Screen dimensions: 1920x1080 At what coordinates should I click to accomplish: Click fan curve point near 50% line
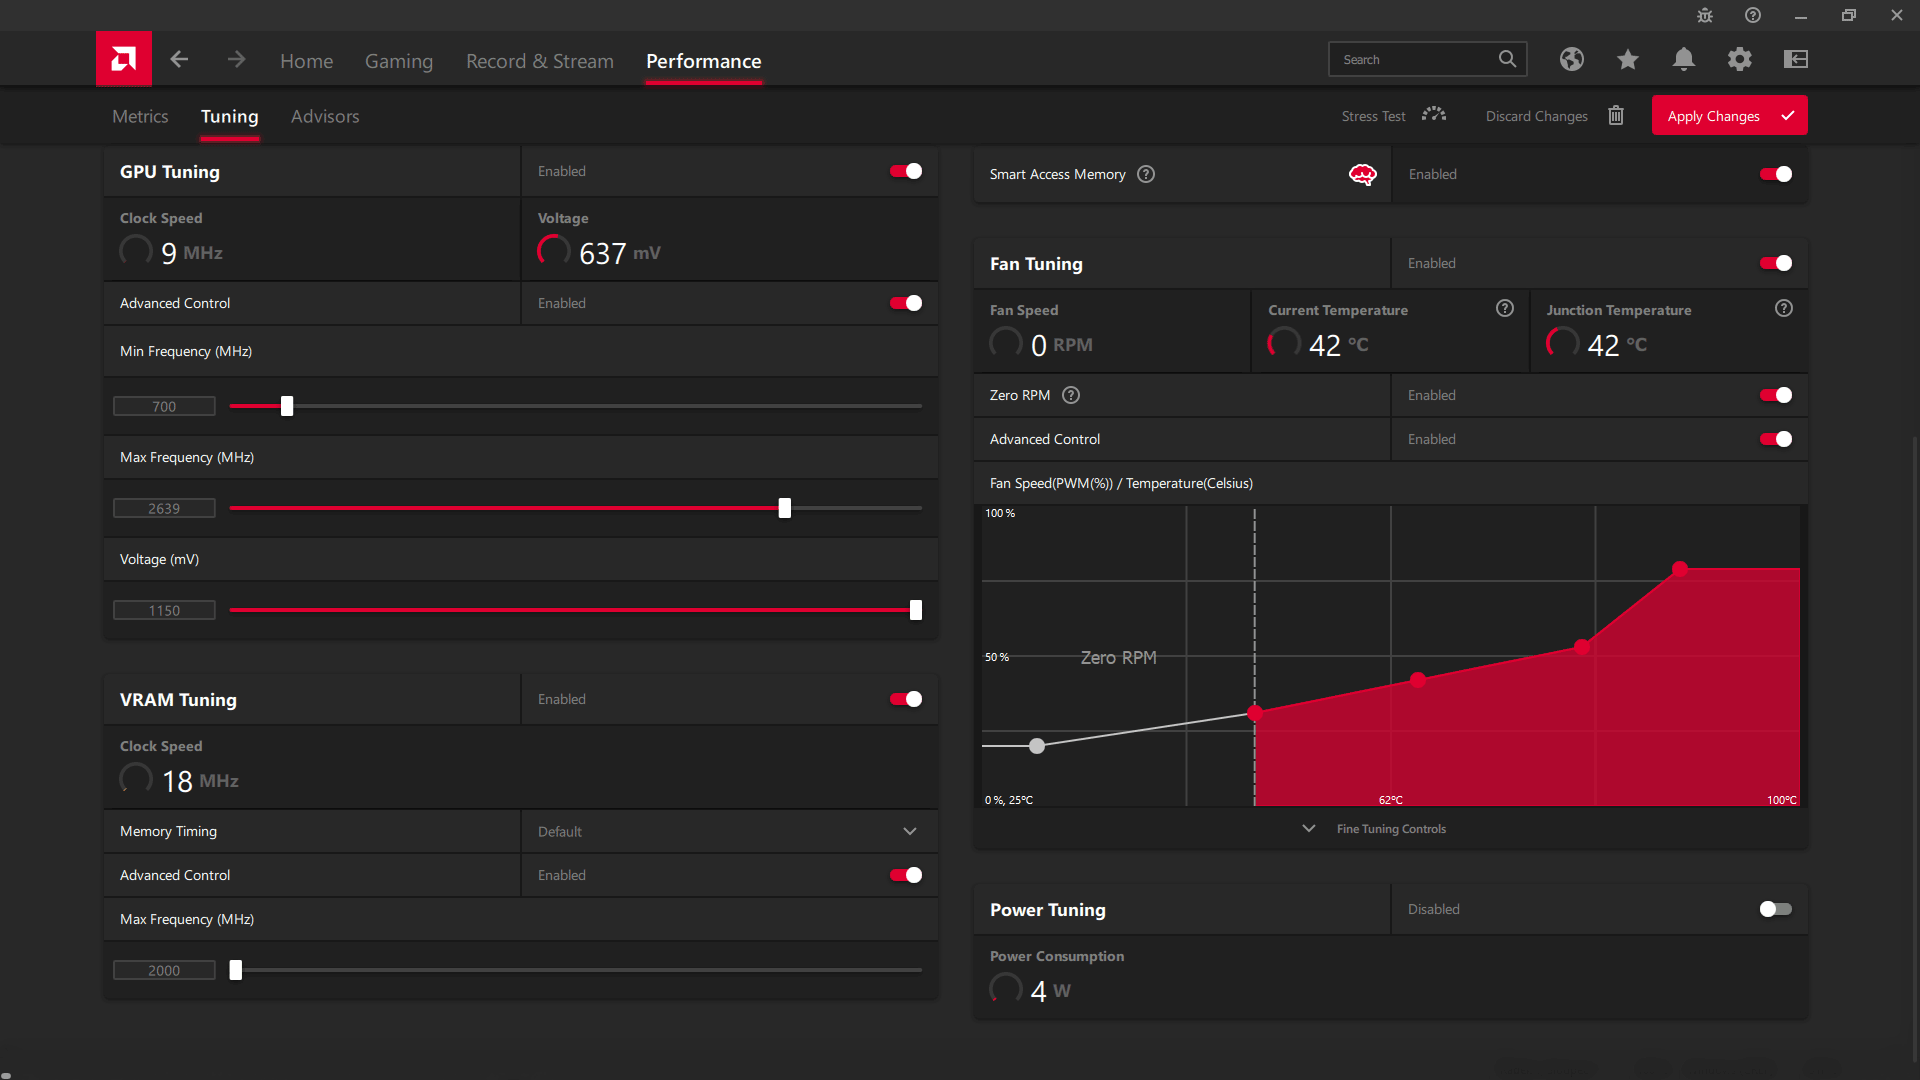tap(1582, 647)
